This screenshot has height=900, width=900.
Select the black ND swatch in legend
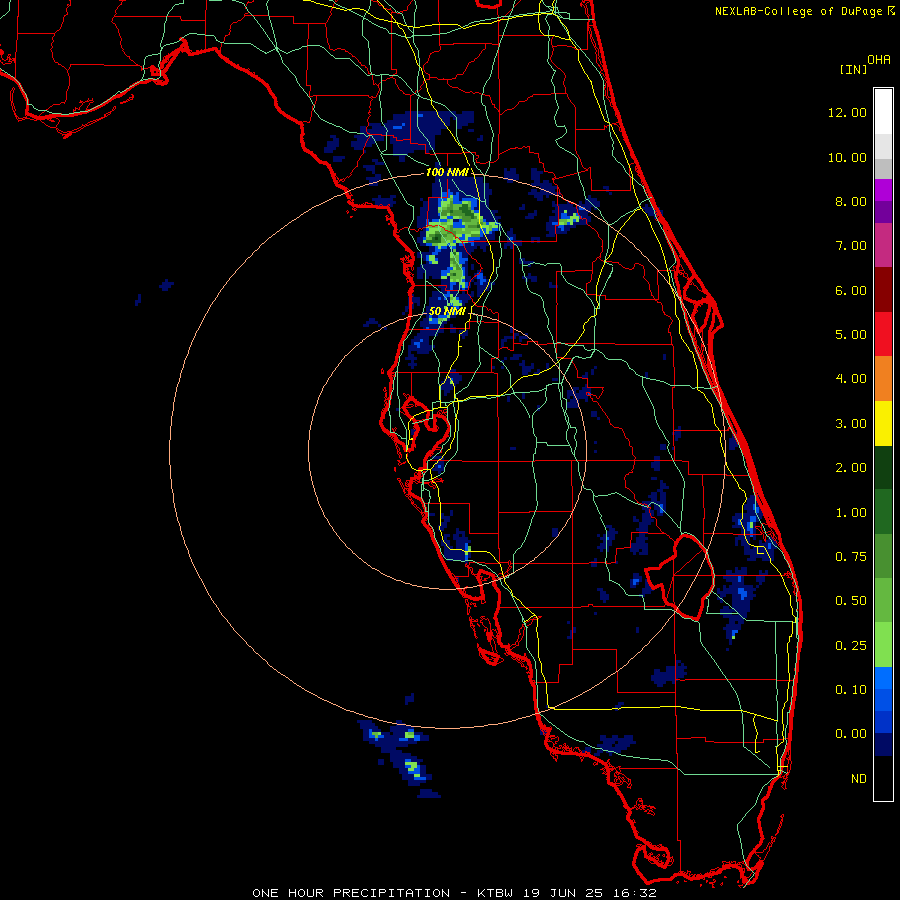tap(883, 778)
